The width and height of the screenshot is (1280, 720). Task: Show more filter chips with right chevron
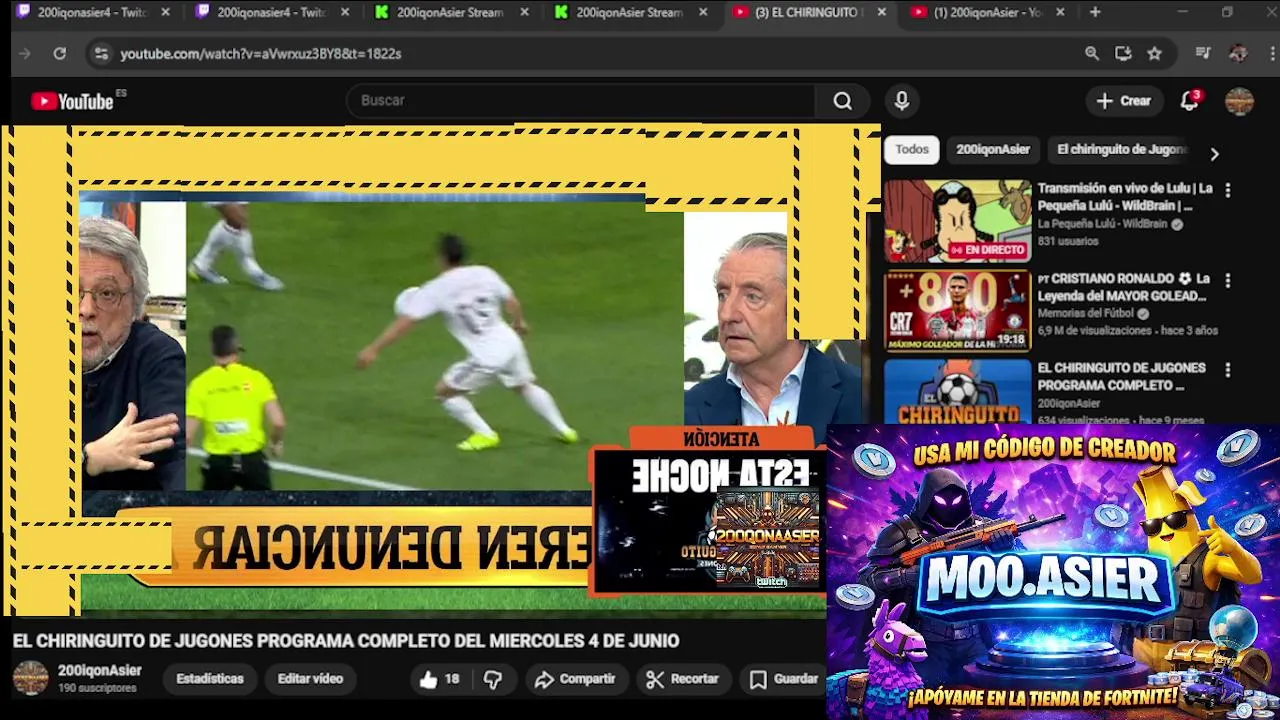coord(1214,154)
